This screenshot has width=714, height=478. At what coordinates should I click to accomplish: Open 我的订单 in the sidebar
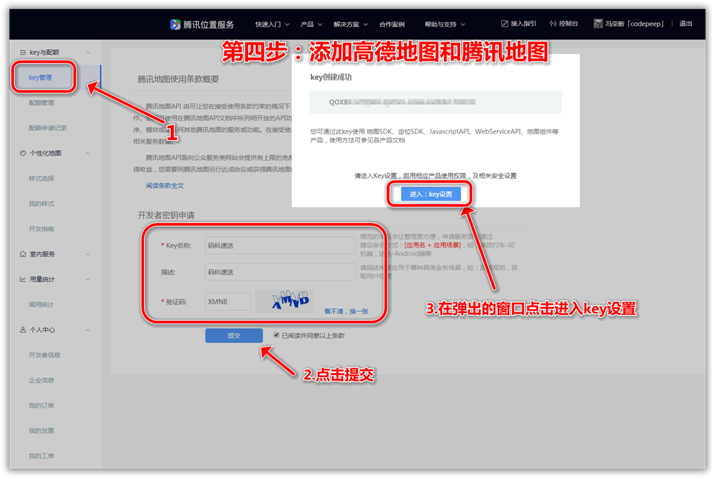pyautogui.click(x=41, y=406)
